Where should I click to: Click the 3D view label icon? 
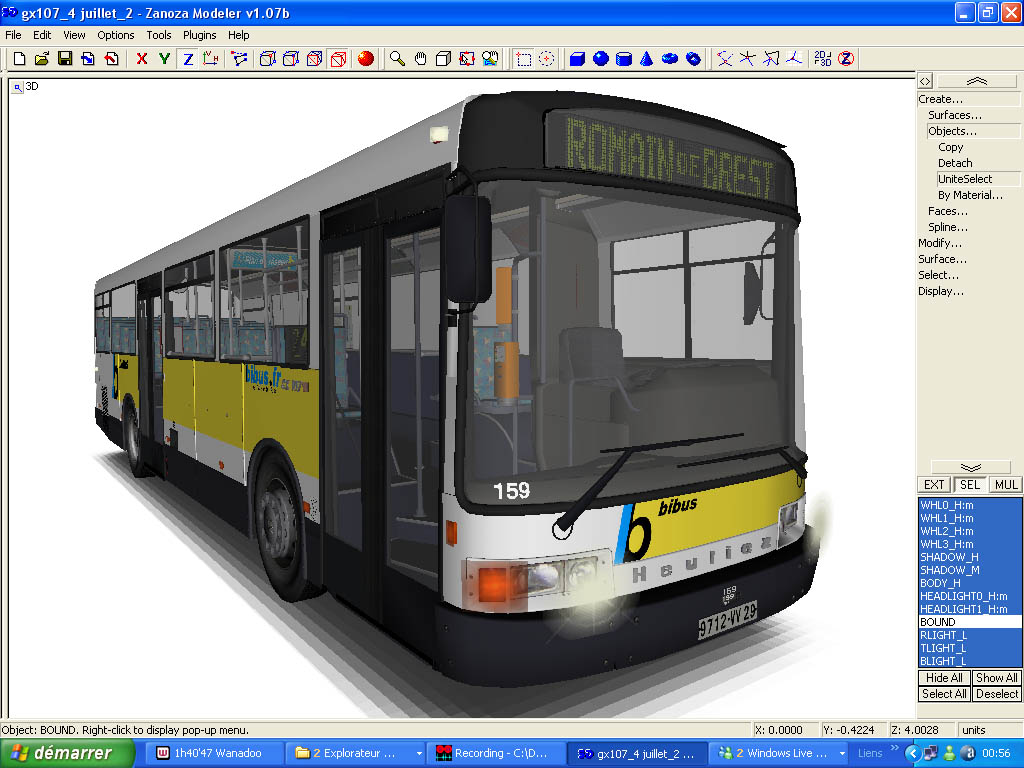(x=18, y=86)
